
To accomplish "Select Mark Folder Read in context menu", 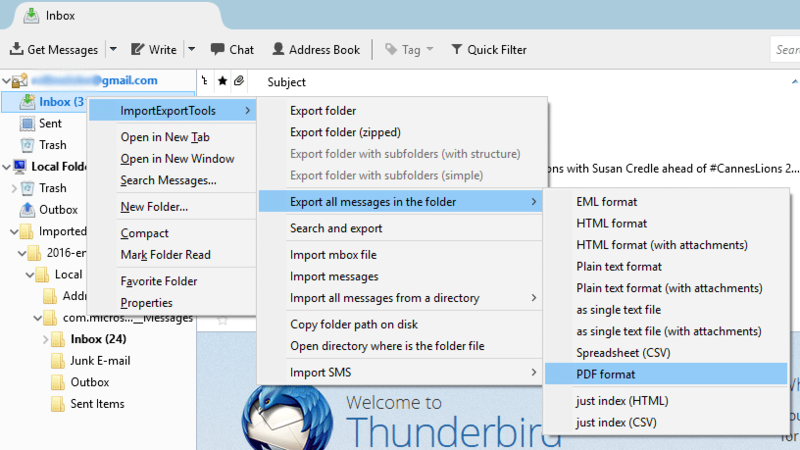I will 165,255.
